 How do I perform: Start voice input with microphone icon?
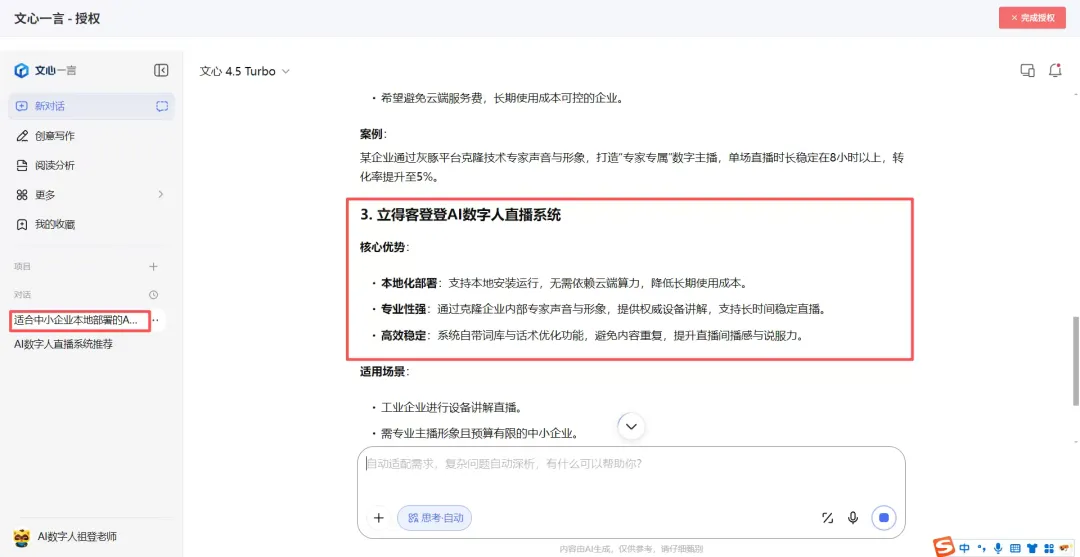tap(853, 518)
